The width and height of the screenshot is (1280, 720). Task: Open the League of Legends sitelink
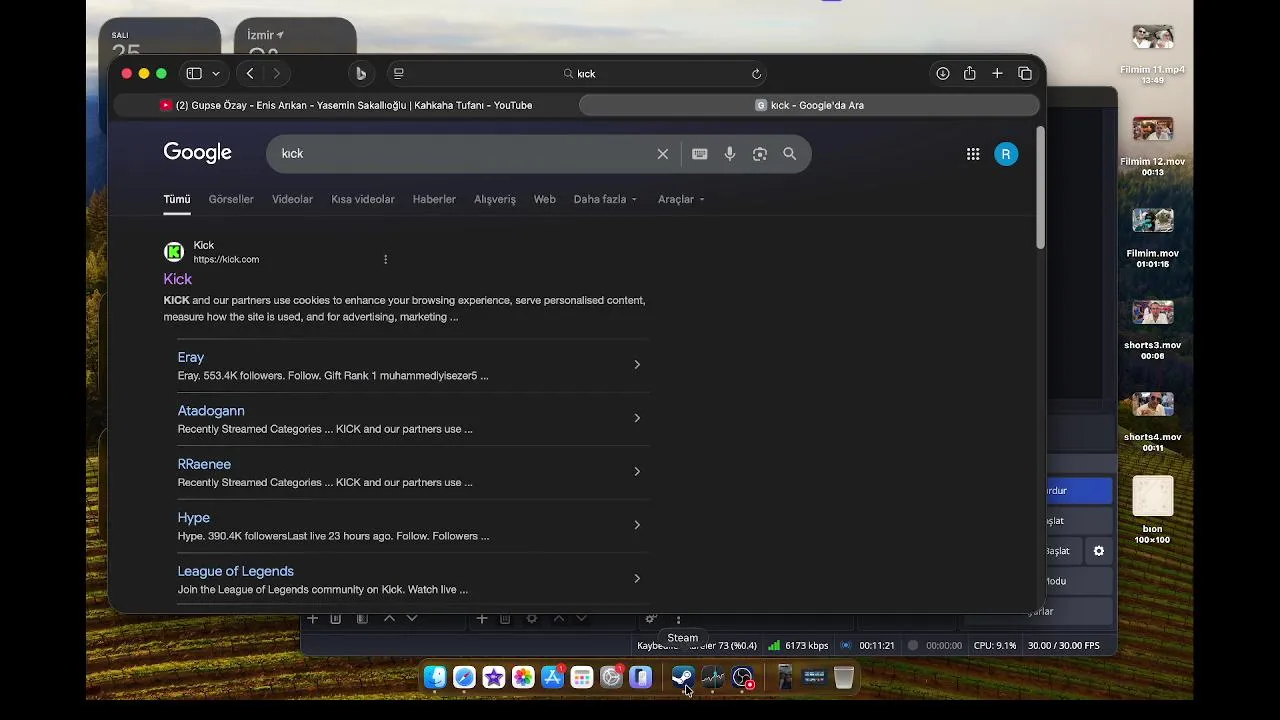(x=236, y=571)
